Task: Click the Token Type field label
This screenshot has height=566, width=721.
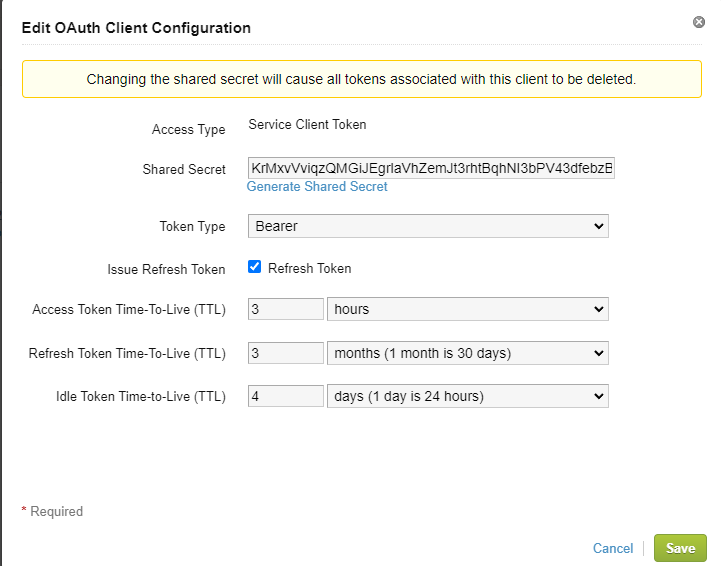Action: click(x=192, y=227)
